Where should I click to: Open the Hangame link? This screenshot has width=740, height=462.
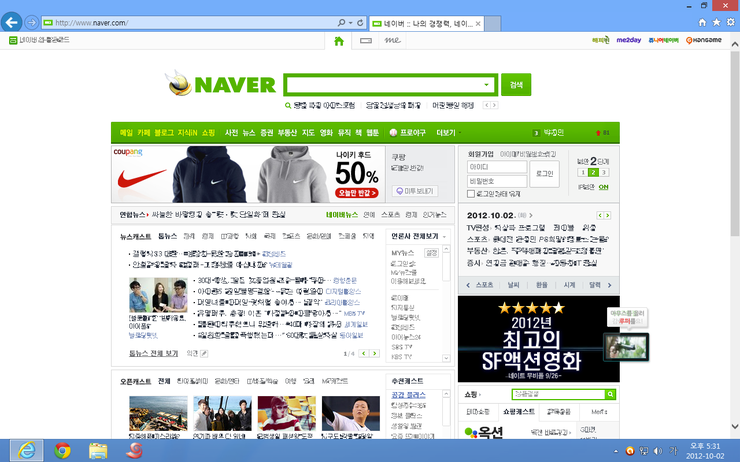704,40
